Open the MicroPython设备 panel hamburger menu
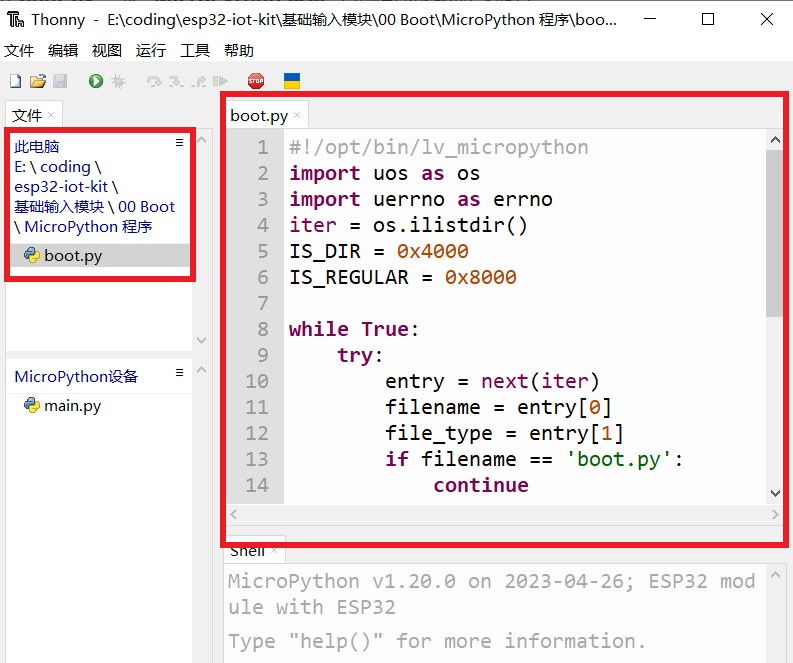 (x=180, y=373)
